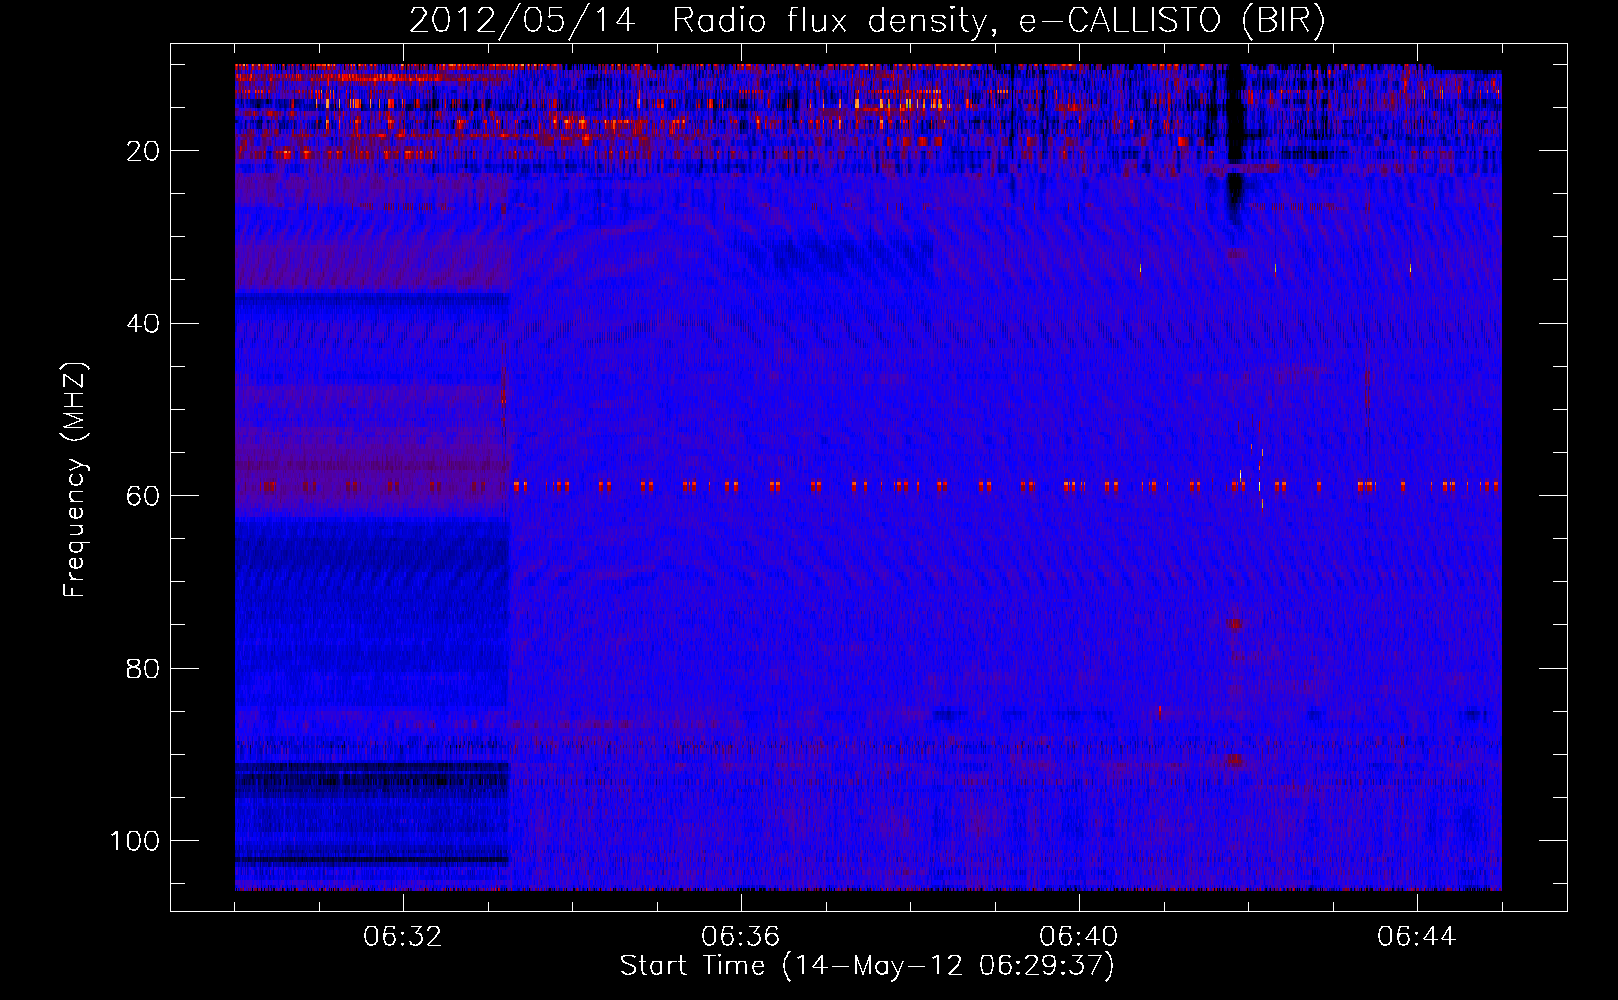Viewport: 1618px width, 1000px height.
Task: Click the 20 frequency tick label
Action: pos(143,151)
